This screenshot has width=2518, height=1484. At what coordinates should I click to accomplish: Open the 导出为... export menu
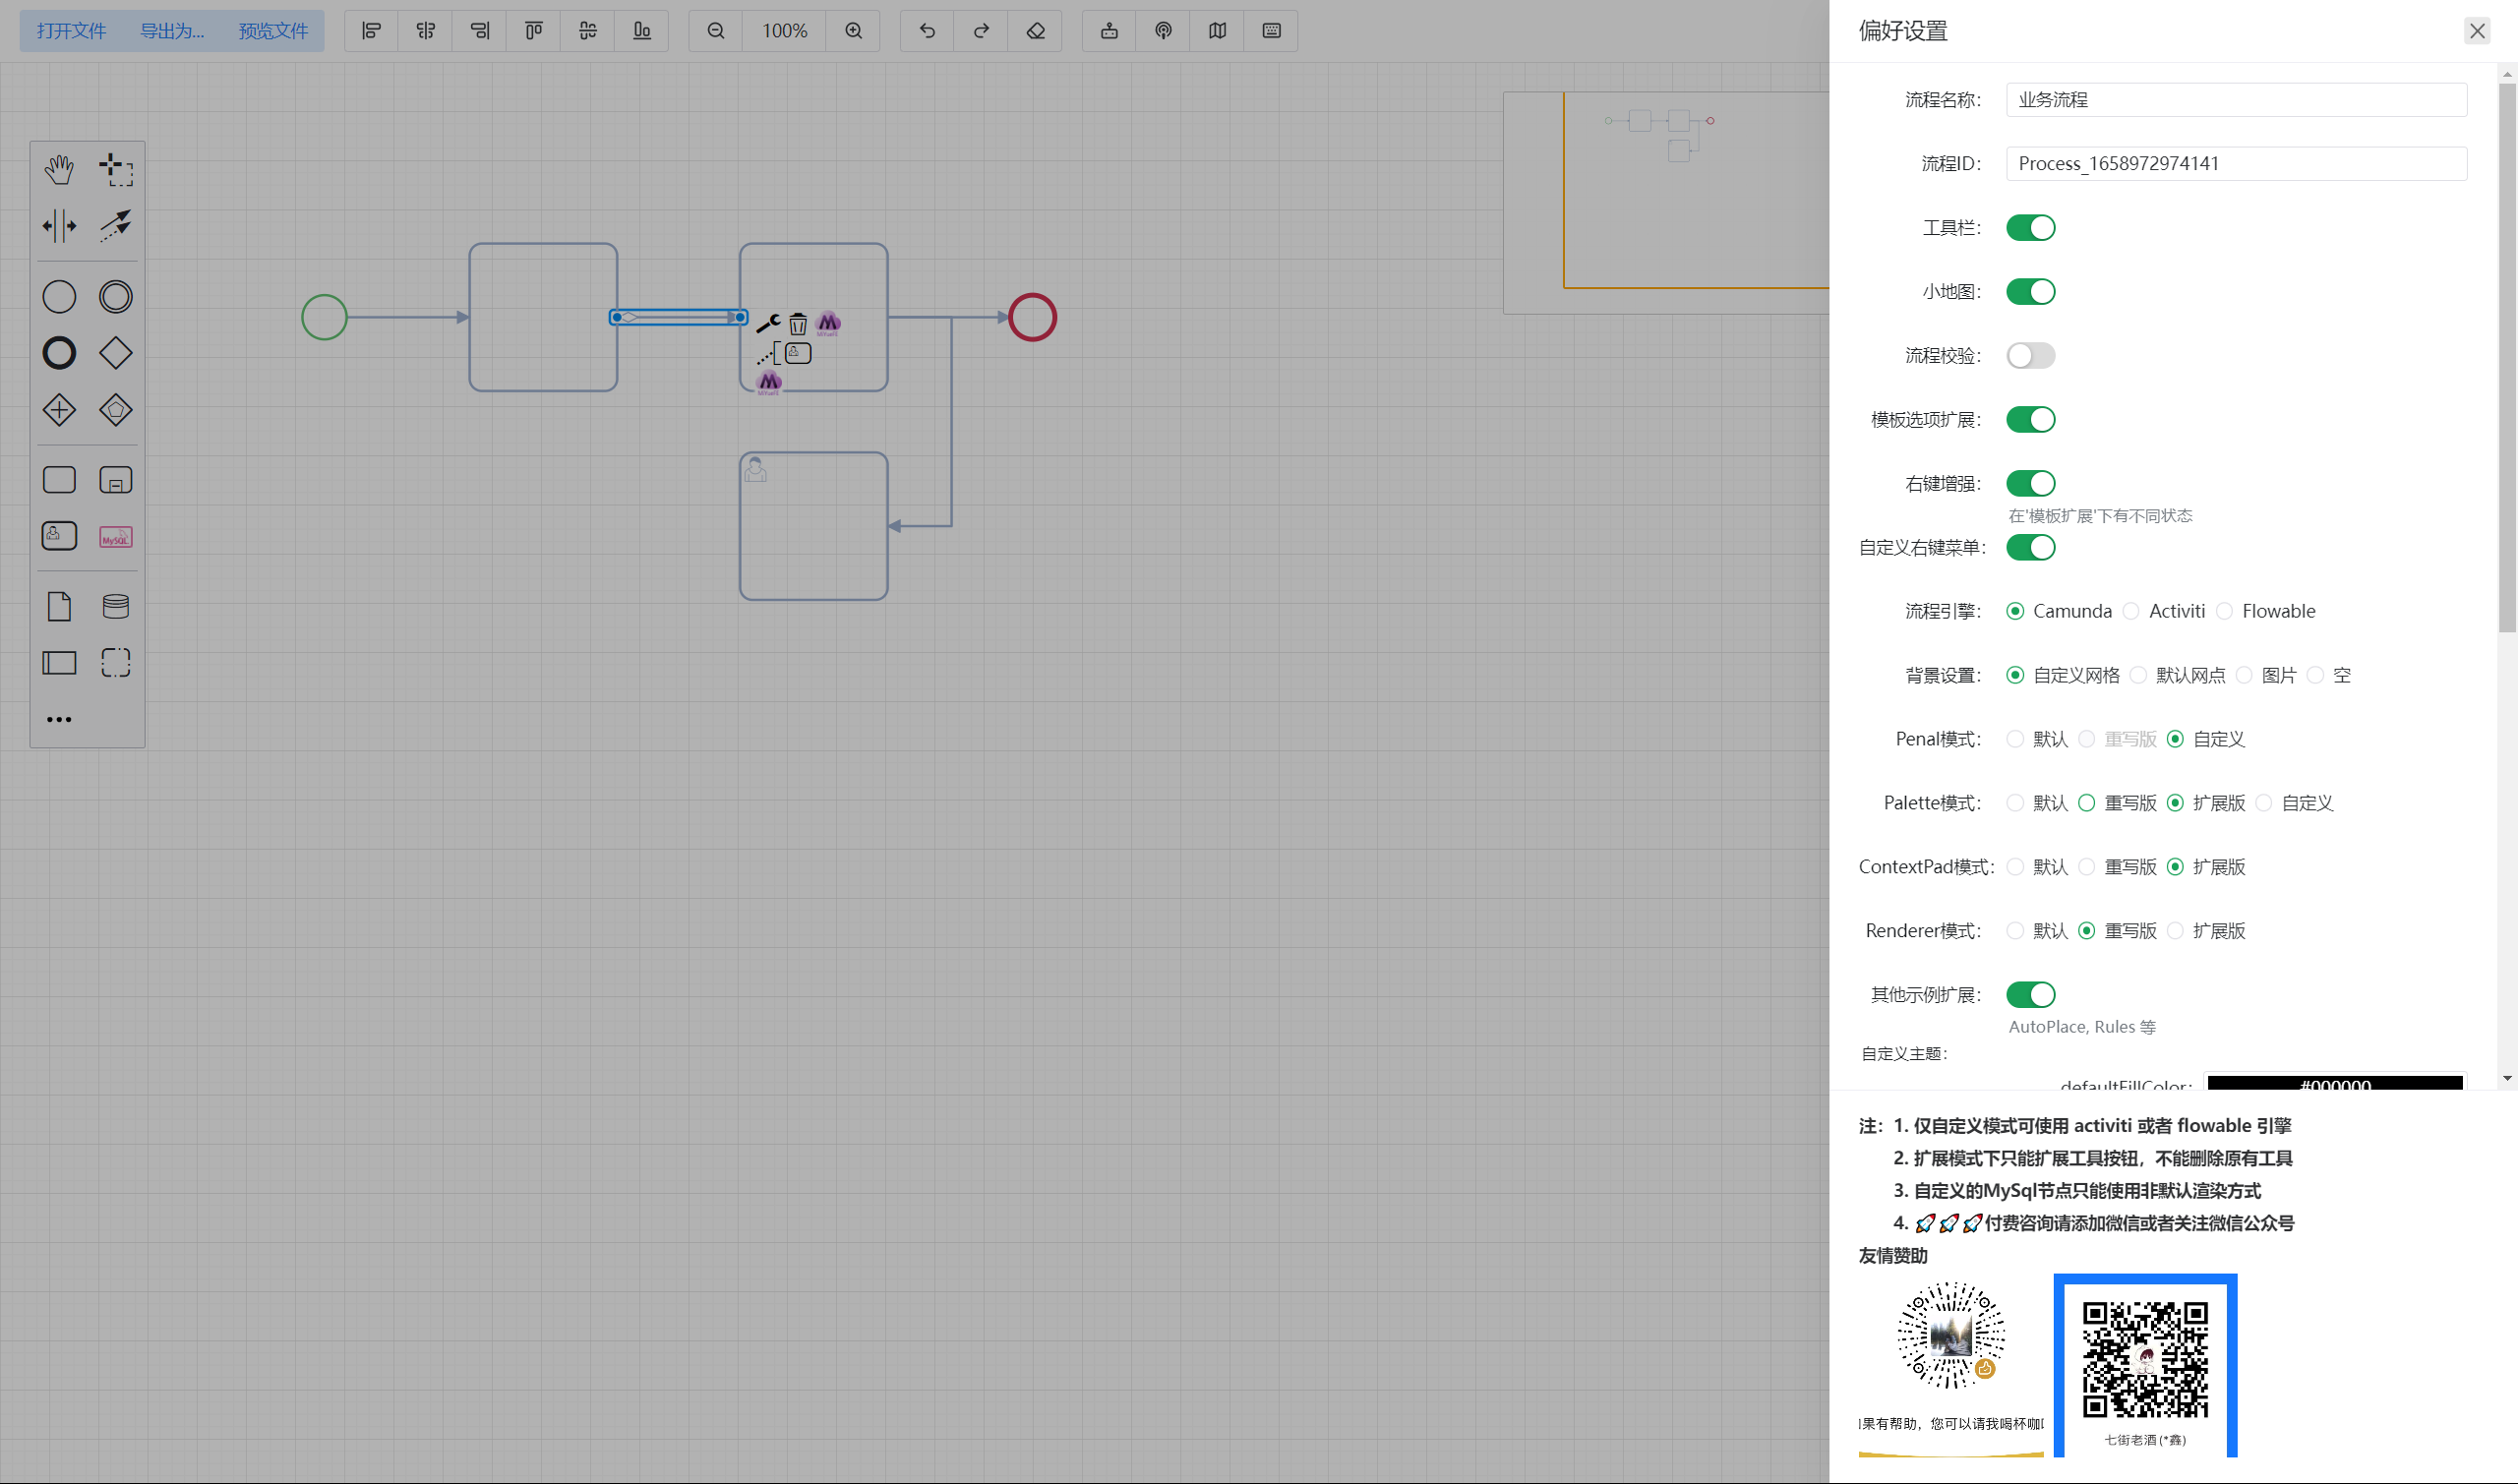[172, 31]
